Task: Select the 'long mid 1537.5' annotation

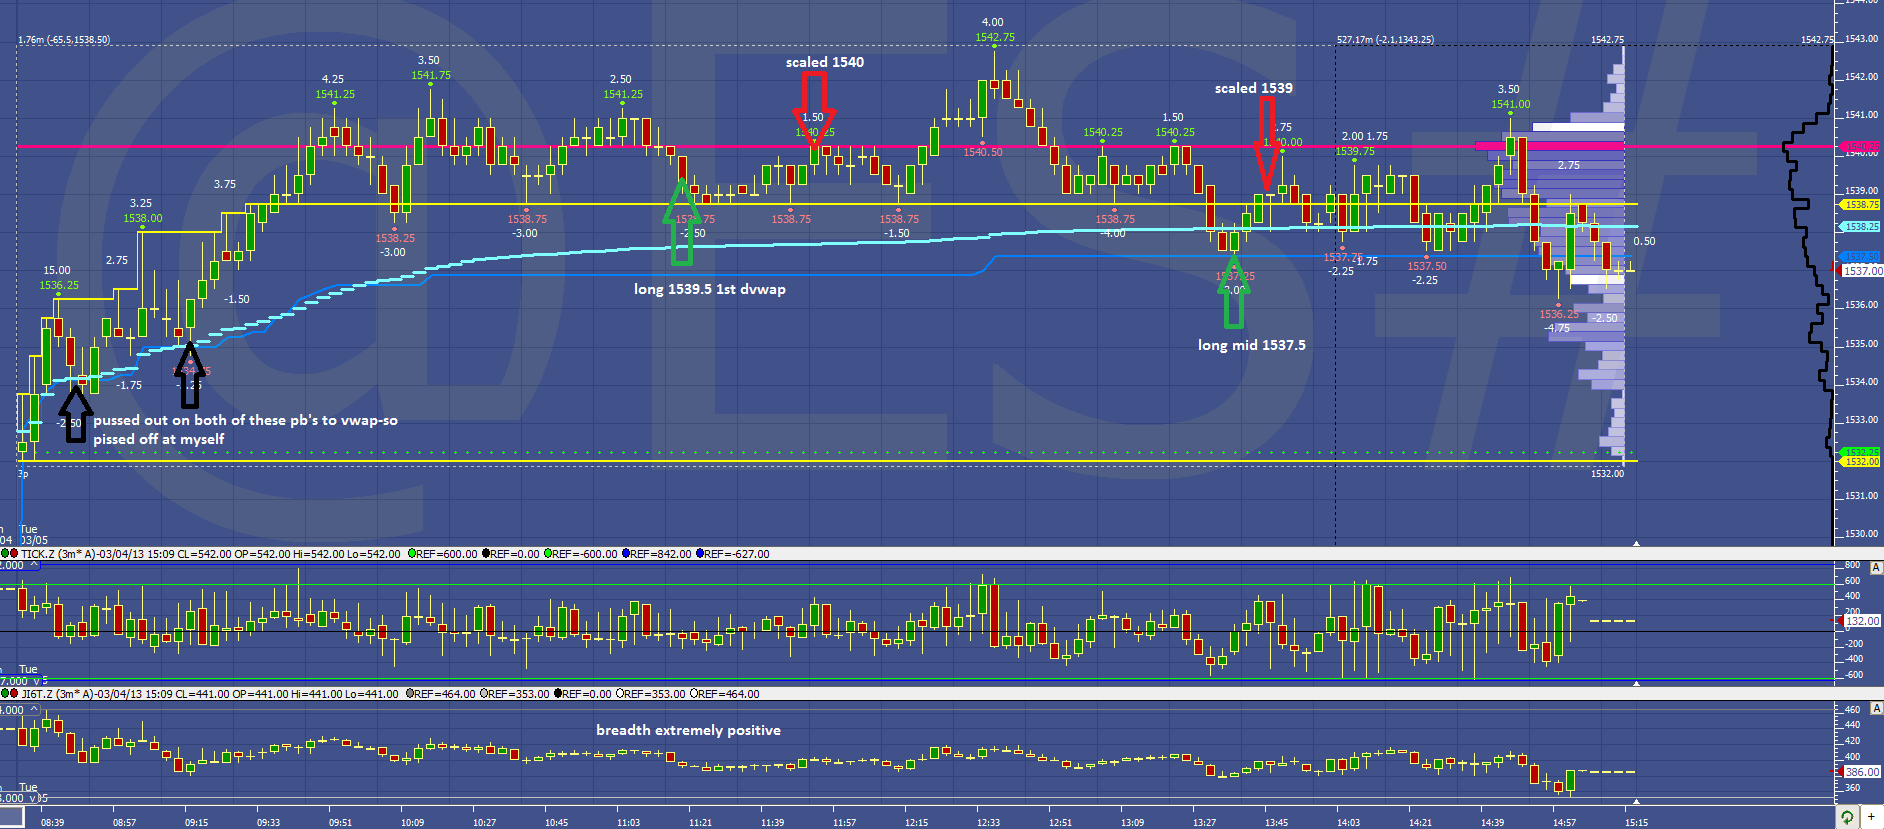Action: 1252,345
